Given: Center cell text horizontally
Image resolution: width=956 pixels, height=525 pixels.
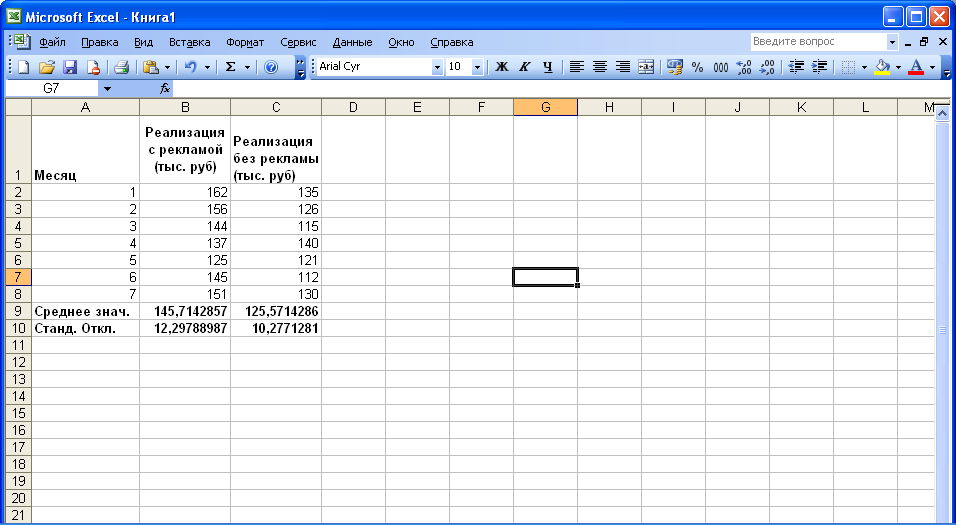Looking at the screenshot, I should pos(599,67).
